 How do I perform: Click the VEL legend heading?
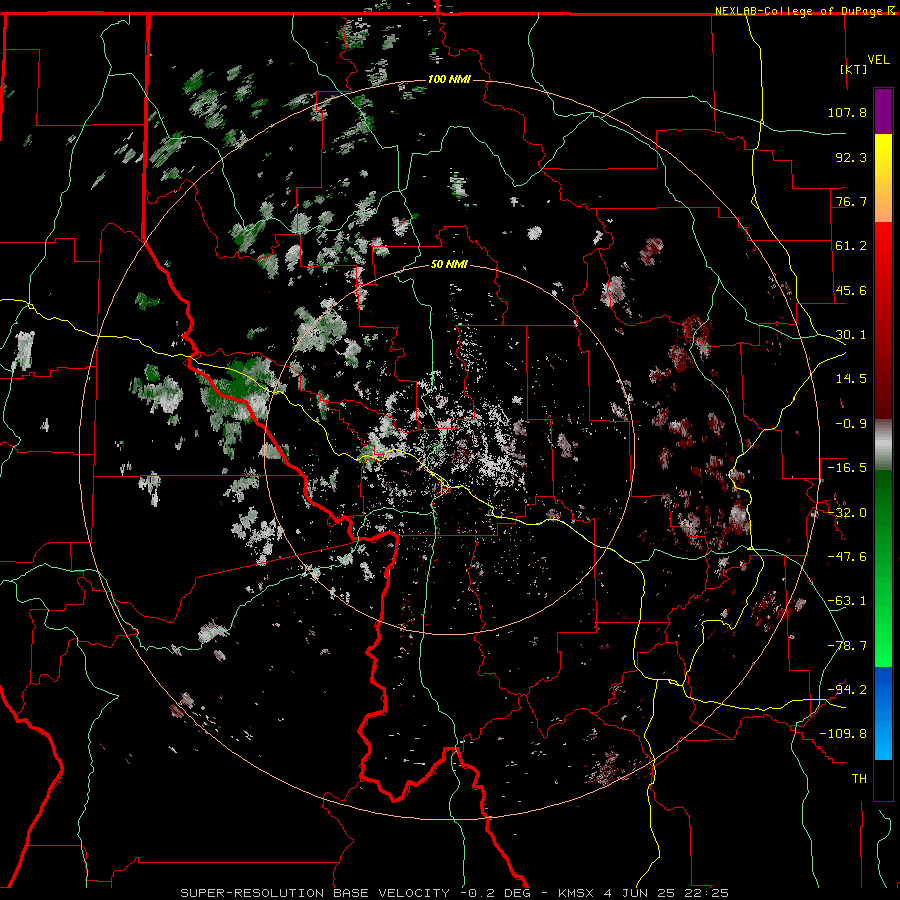tap(879, 60)
